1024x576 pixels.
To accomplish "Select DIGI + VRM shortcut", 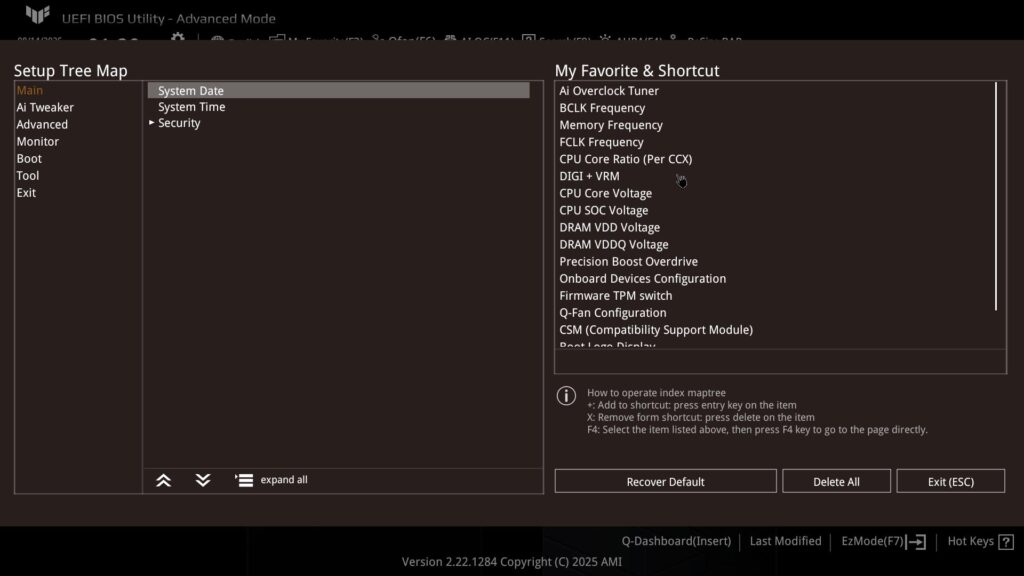I will (x=589, y=176).
